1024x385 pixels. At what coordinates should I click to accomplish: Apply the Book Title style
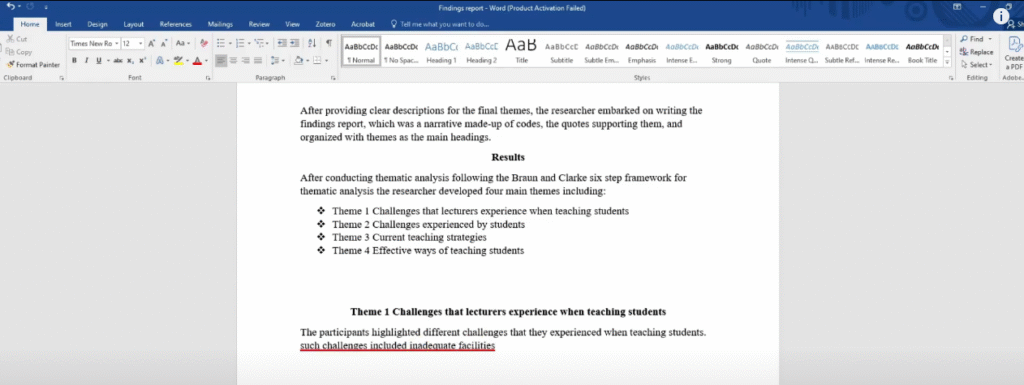pyautogui.click(x=923, y=52)
